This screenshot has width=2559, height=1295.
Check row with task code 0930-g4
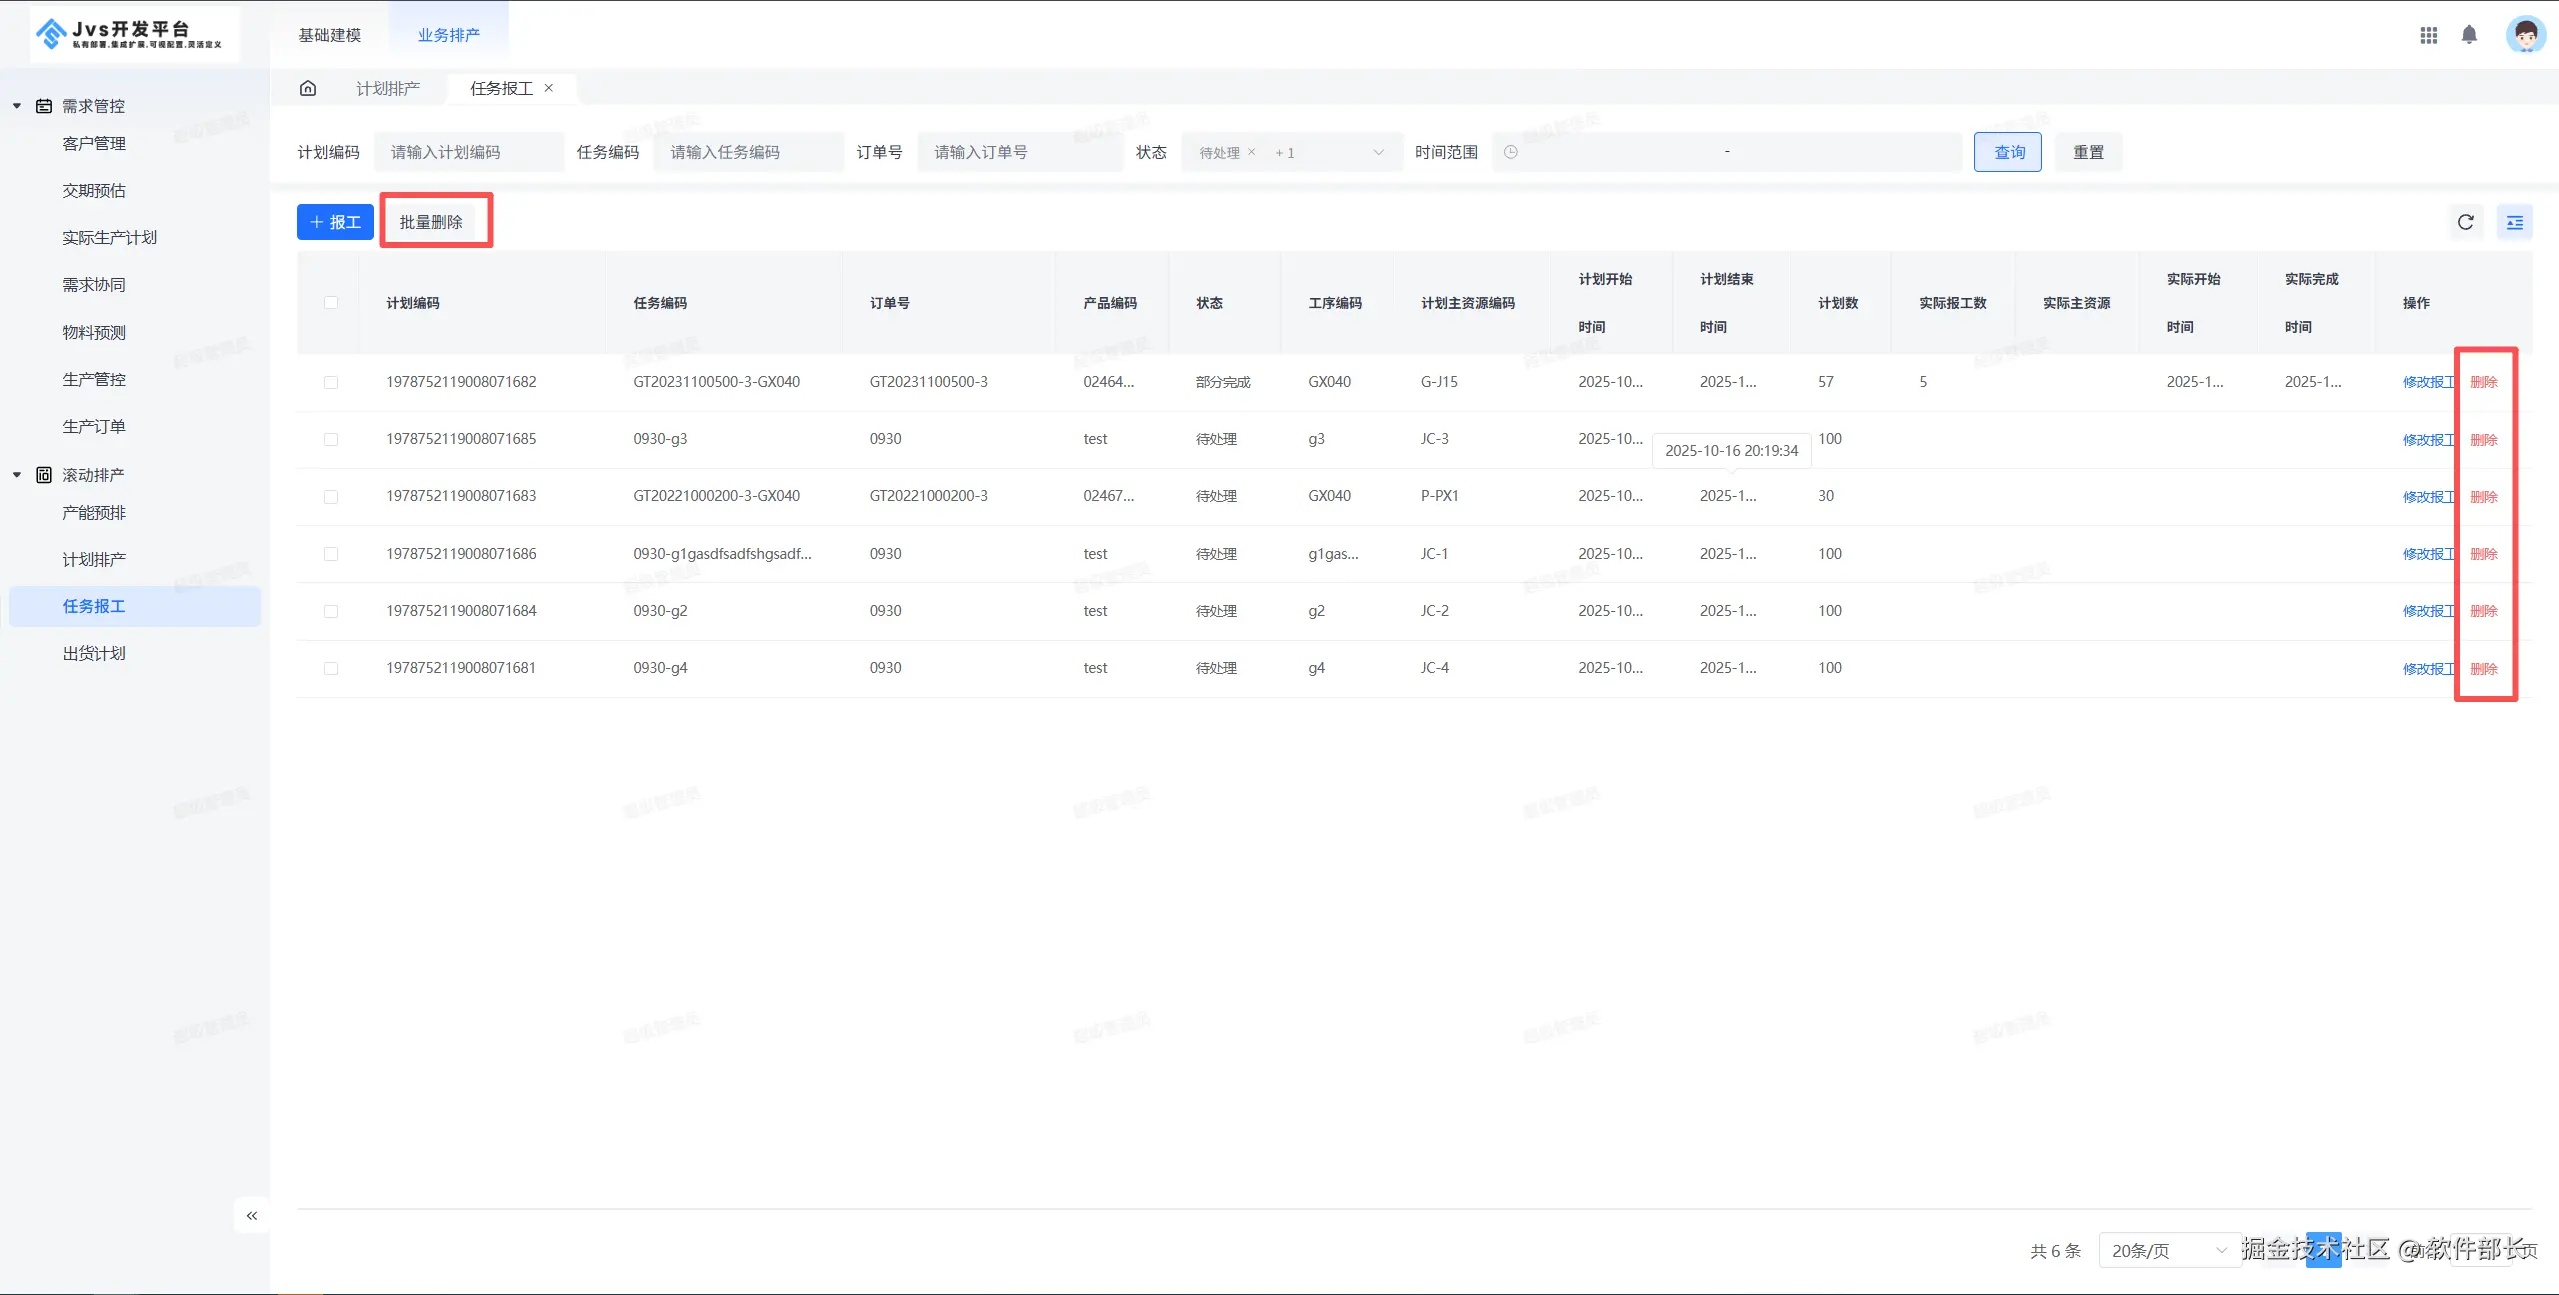click(x=331, y=668)
